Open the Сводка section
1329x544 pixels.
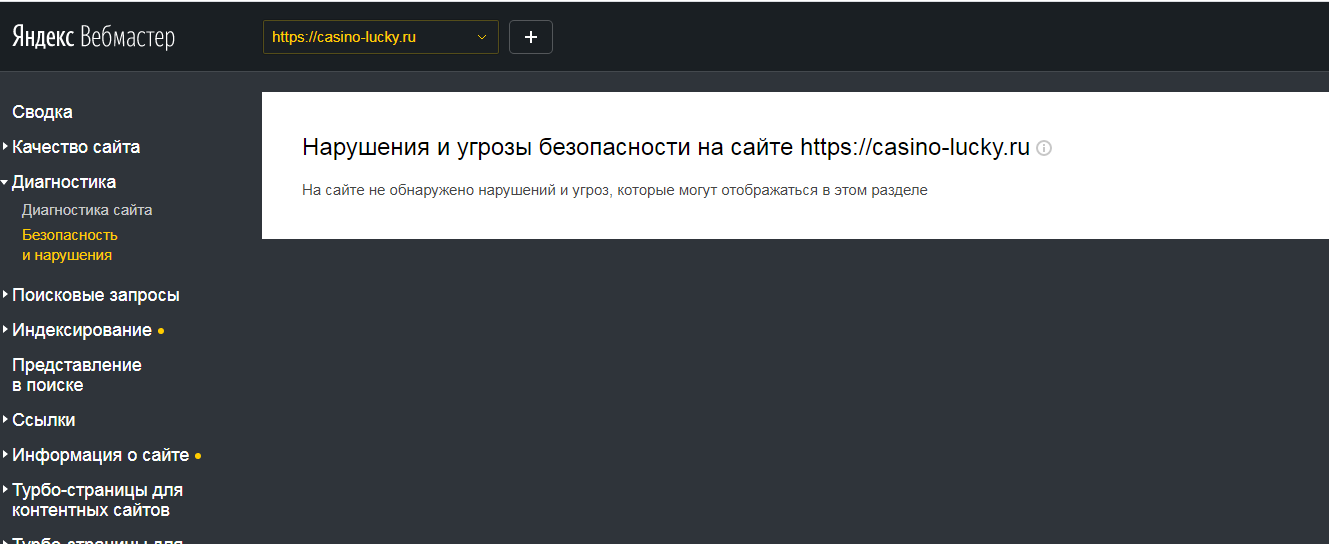[42, 112]
